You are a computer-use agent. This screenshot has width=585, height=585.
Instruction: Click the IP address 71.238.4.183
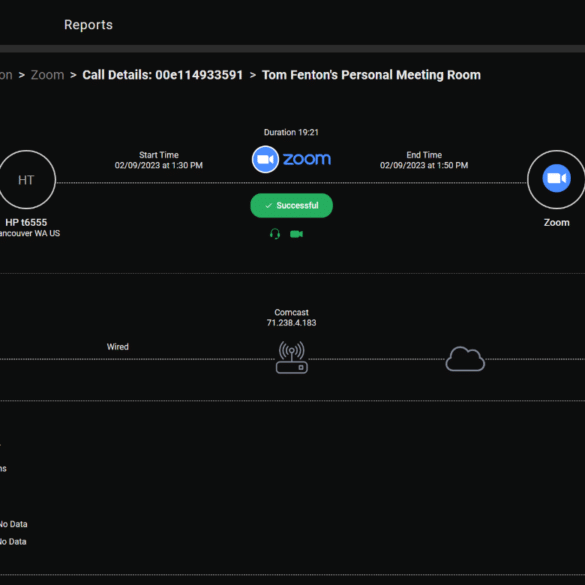[291, 323]
